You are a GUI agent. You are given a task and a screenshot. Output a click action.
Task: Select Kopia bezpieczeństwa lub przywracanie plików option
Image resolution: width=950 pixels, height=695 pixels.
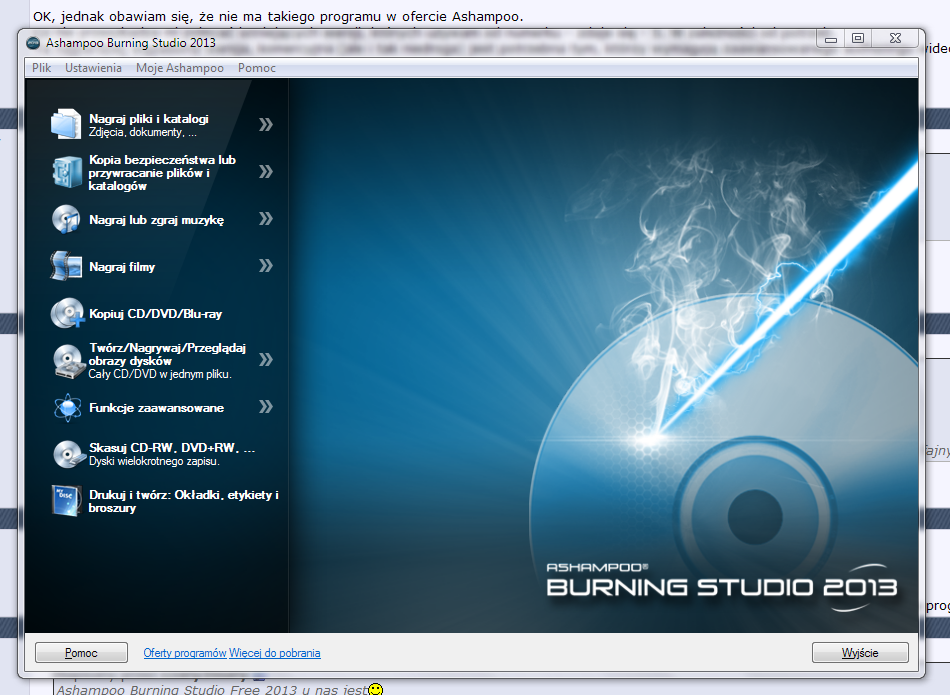click(x=162, y=173)
